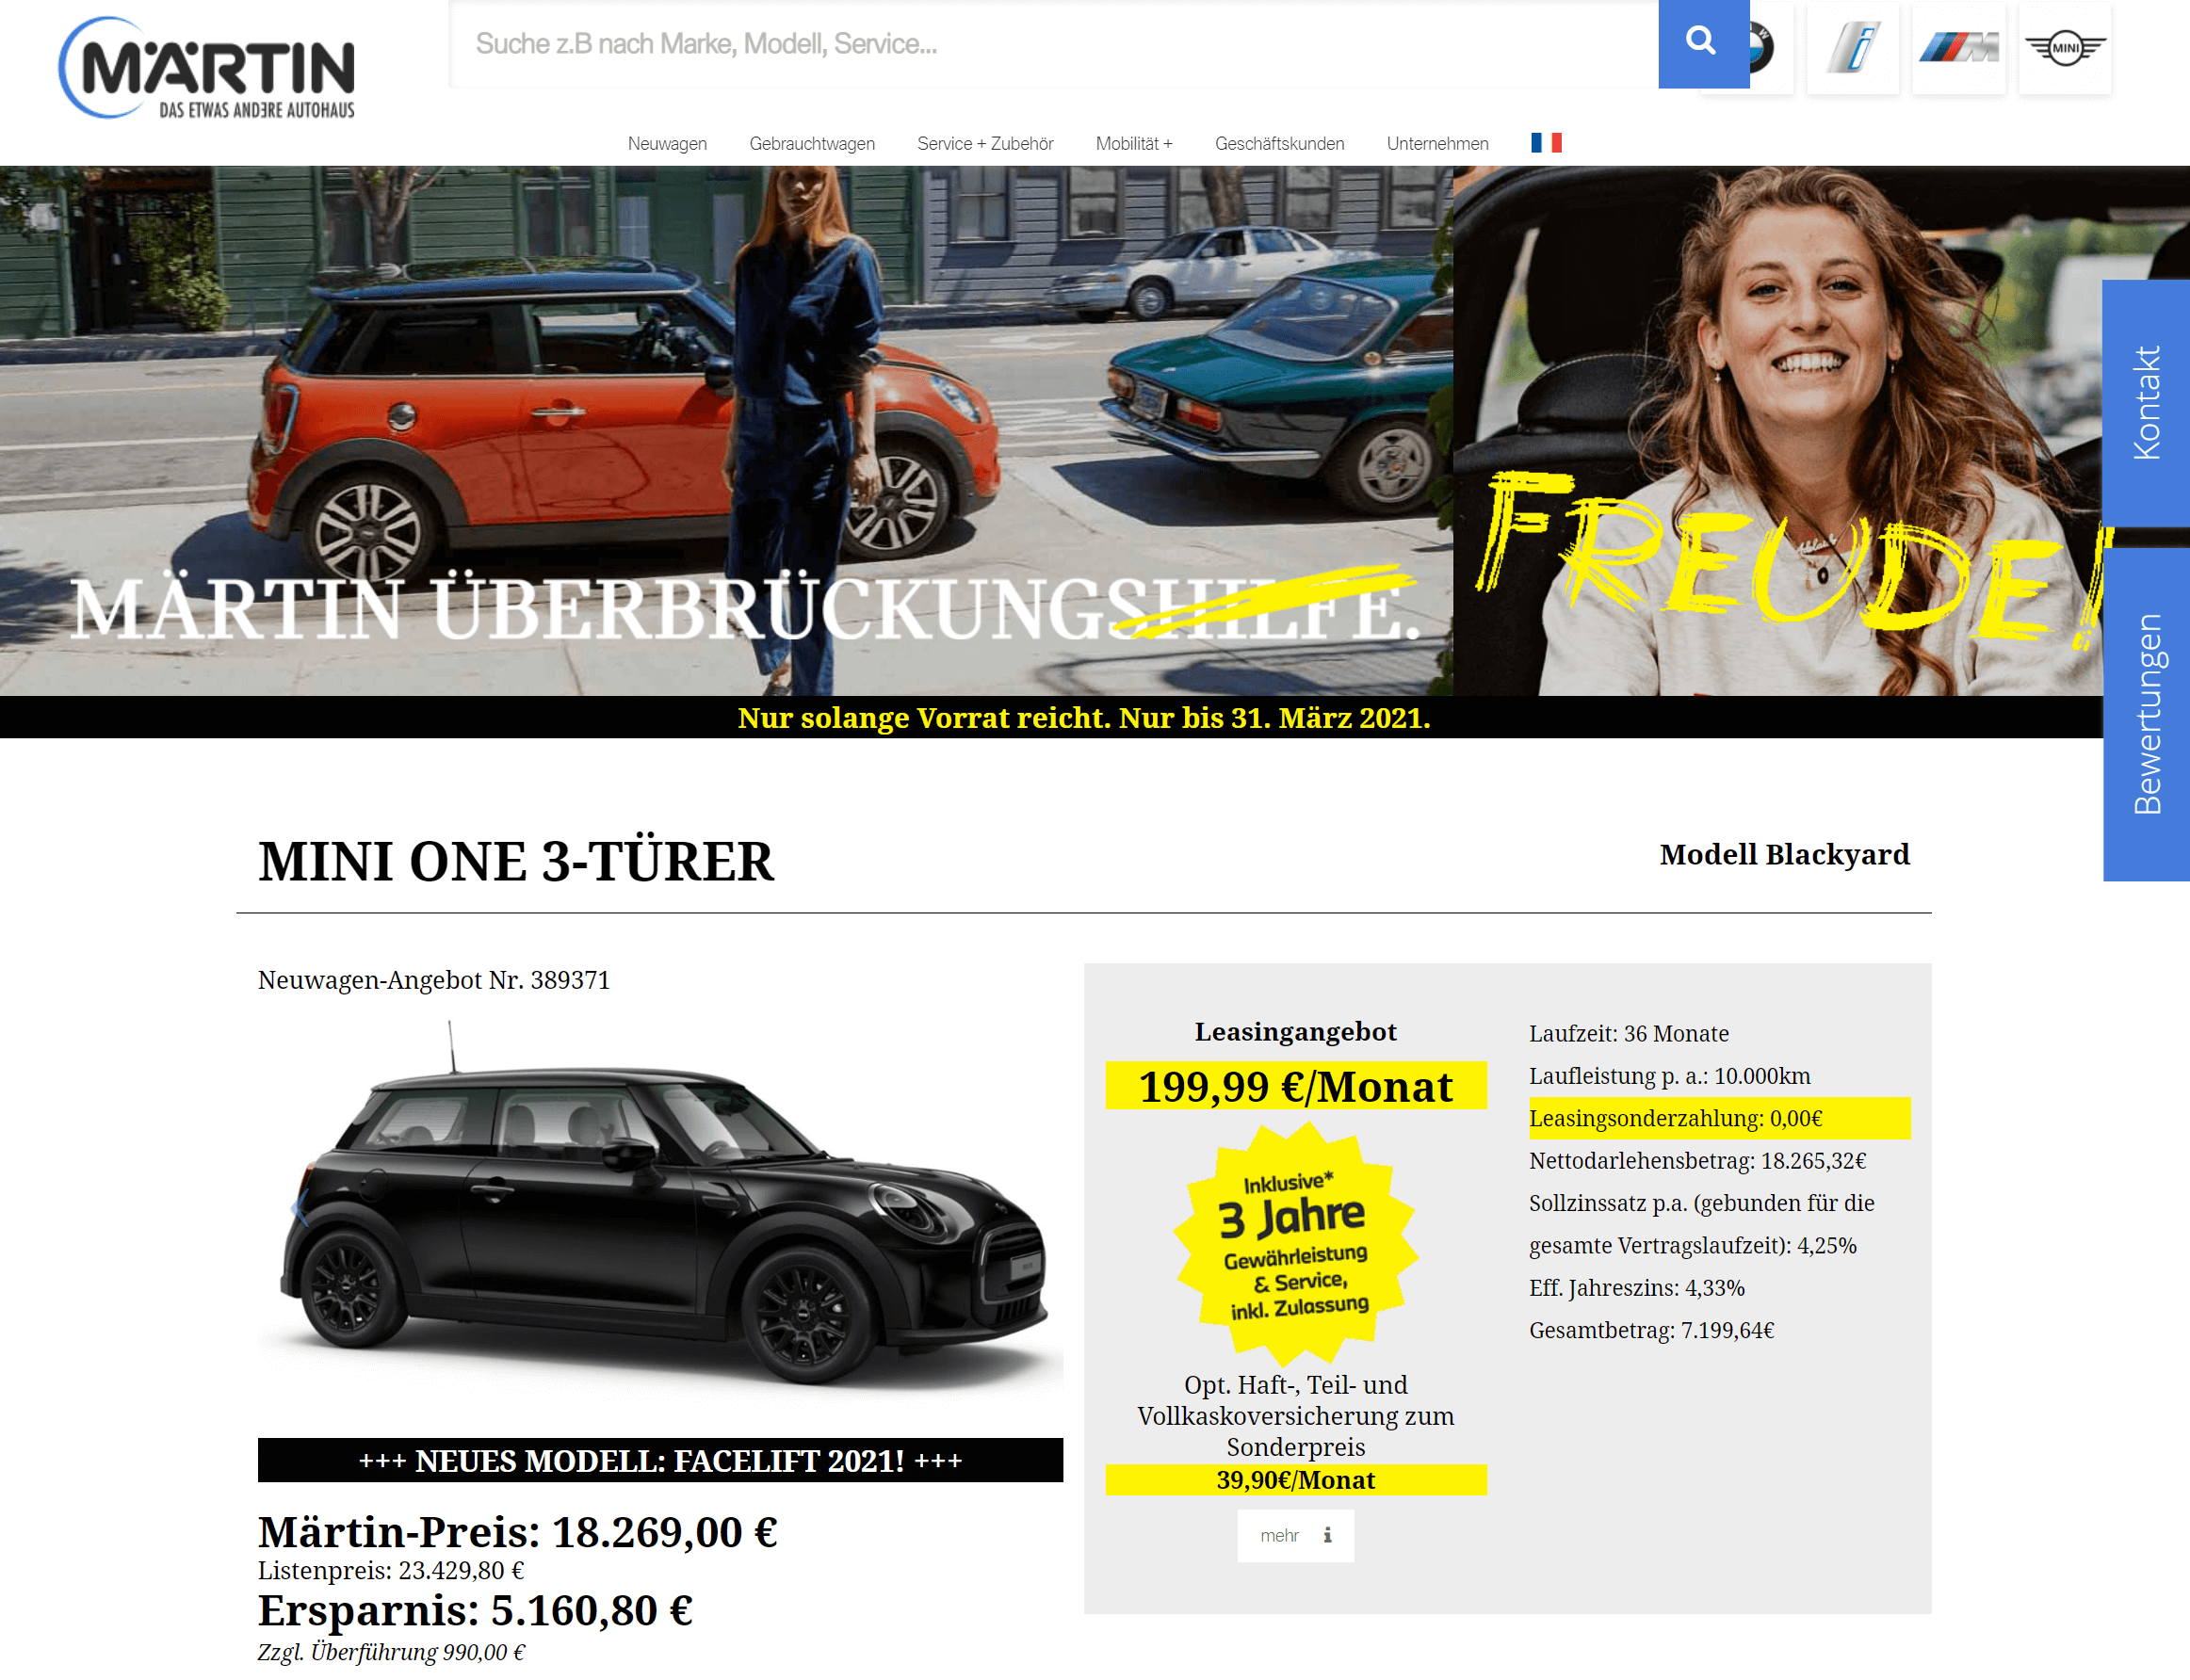Open the Unternehmen menu
Viewport: 2190px width, 1680px height.
pos(1437,144)
